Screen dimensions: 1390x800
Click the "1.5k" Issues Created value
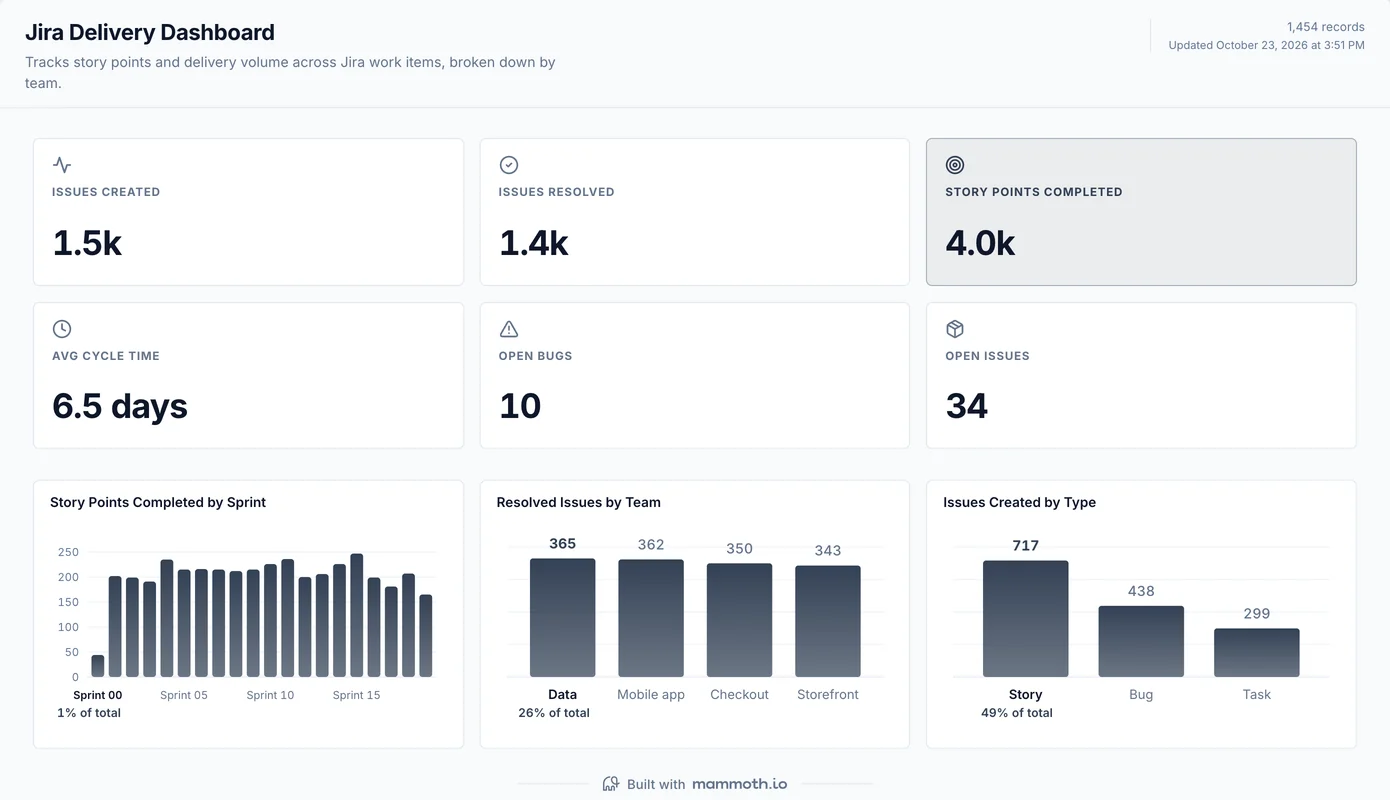click(x=87, y=243)
